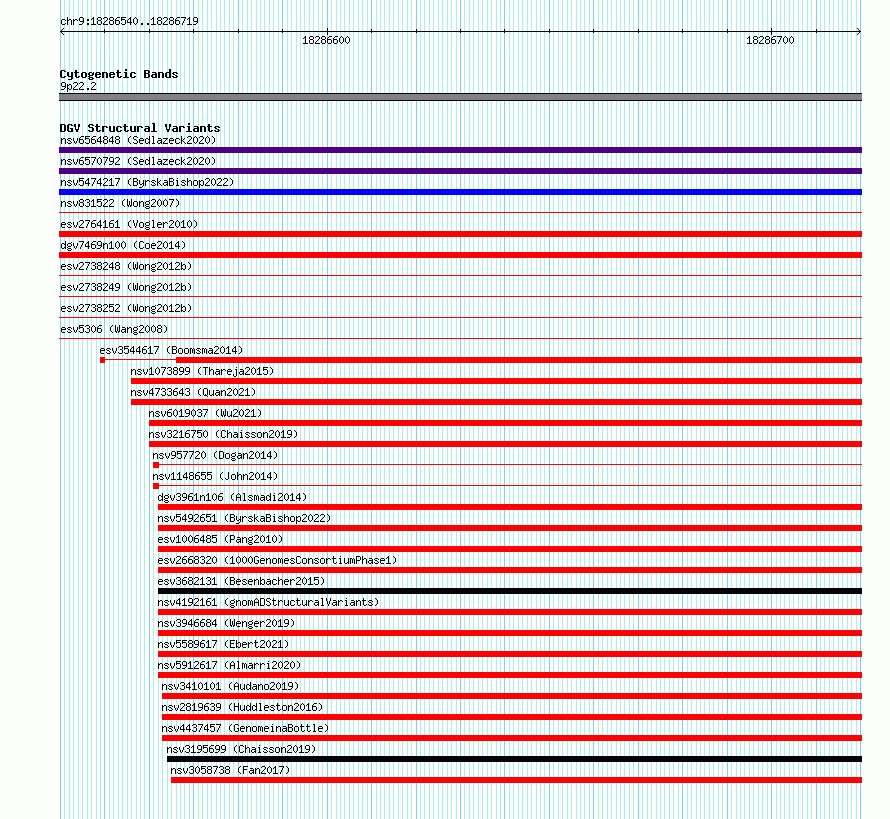The width and height of the screenshot is (890, 819).
Task: Click the red start block of nsv1148655
Action: 156,486
